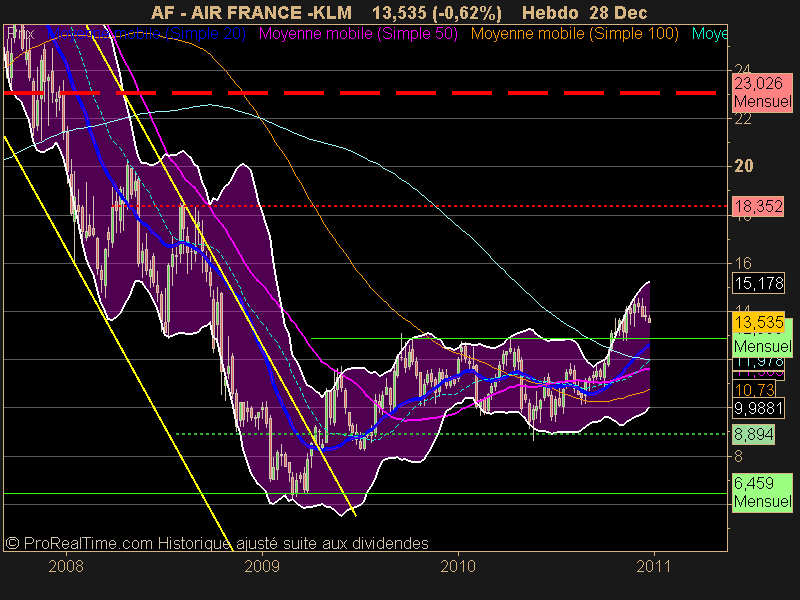Image resolution: width=800 pixels, height=600 pixels.
Task: Click the '8' price axis tick
Action: [x=738, y=456]
